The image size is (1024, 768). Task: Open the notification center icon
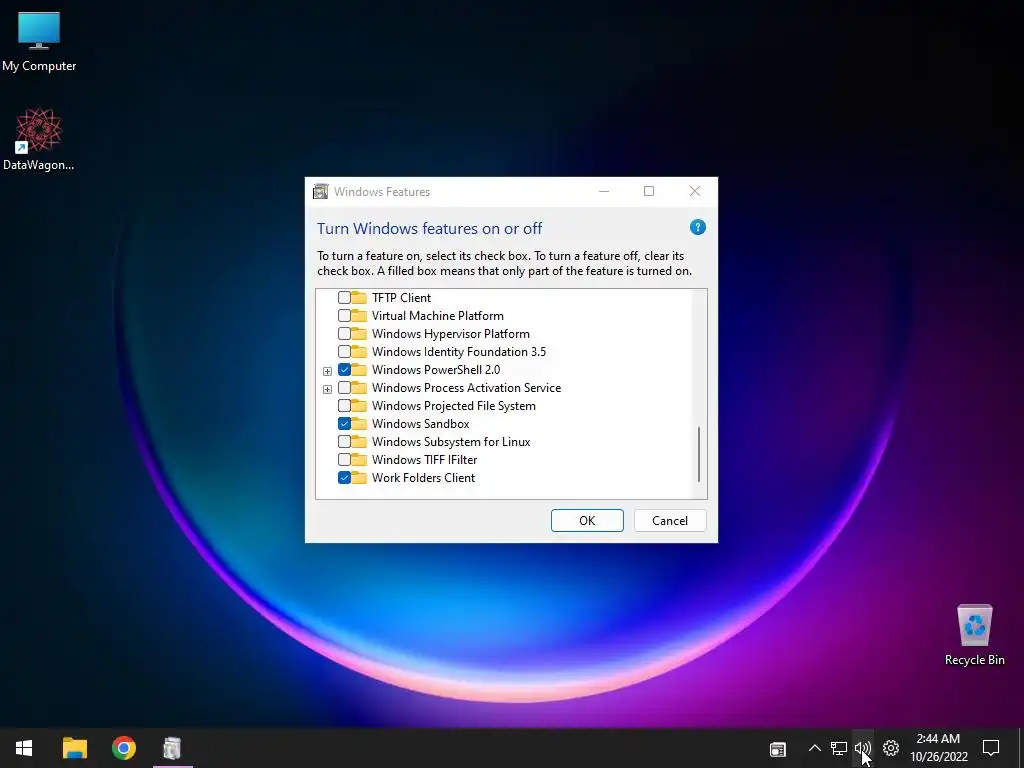click(x=991, y=748)
